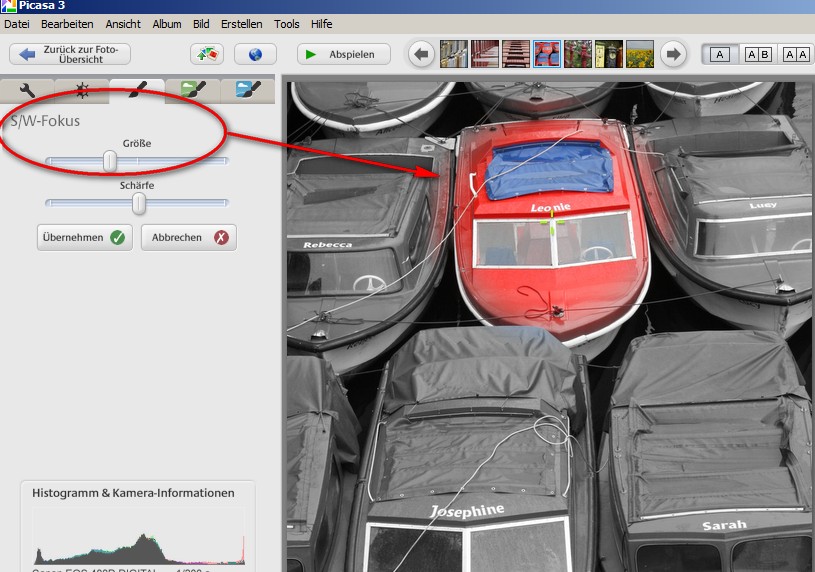Open the Tools menu
The width and height of the screenshot is (815, 572).
[x=286, y=23]
